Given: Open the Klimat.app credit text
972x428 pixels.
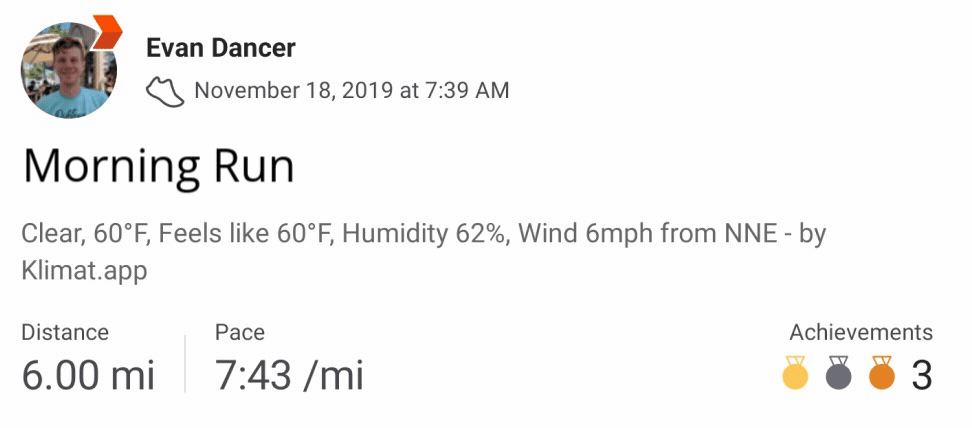Looking at the screenshot, I should pos(84,271).
